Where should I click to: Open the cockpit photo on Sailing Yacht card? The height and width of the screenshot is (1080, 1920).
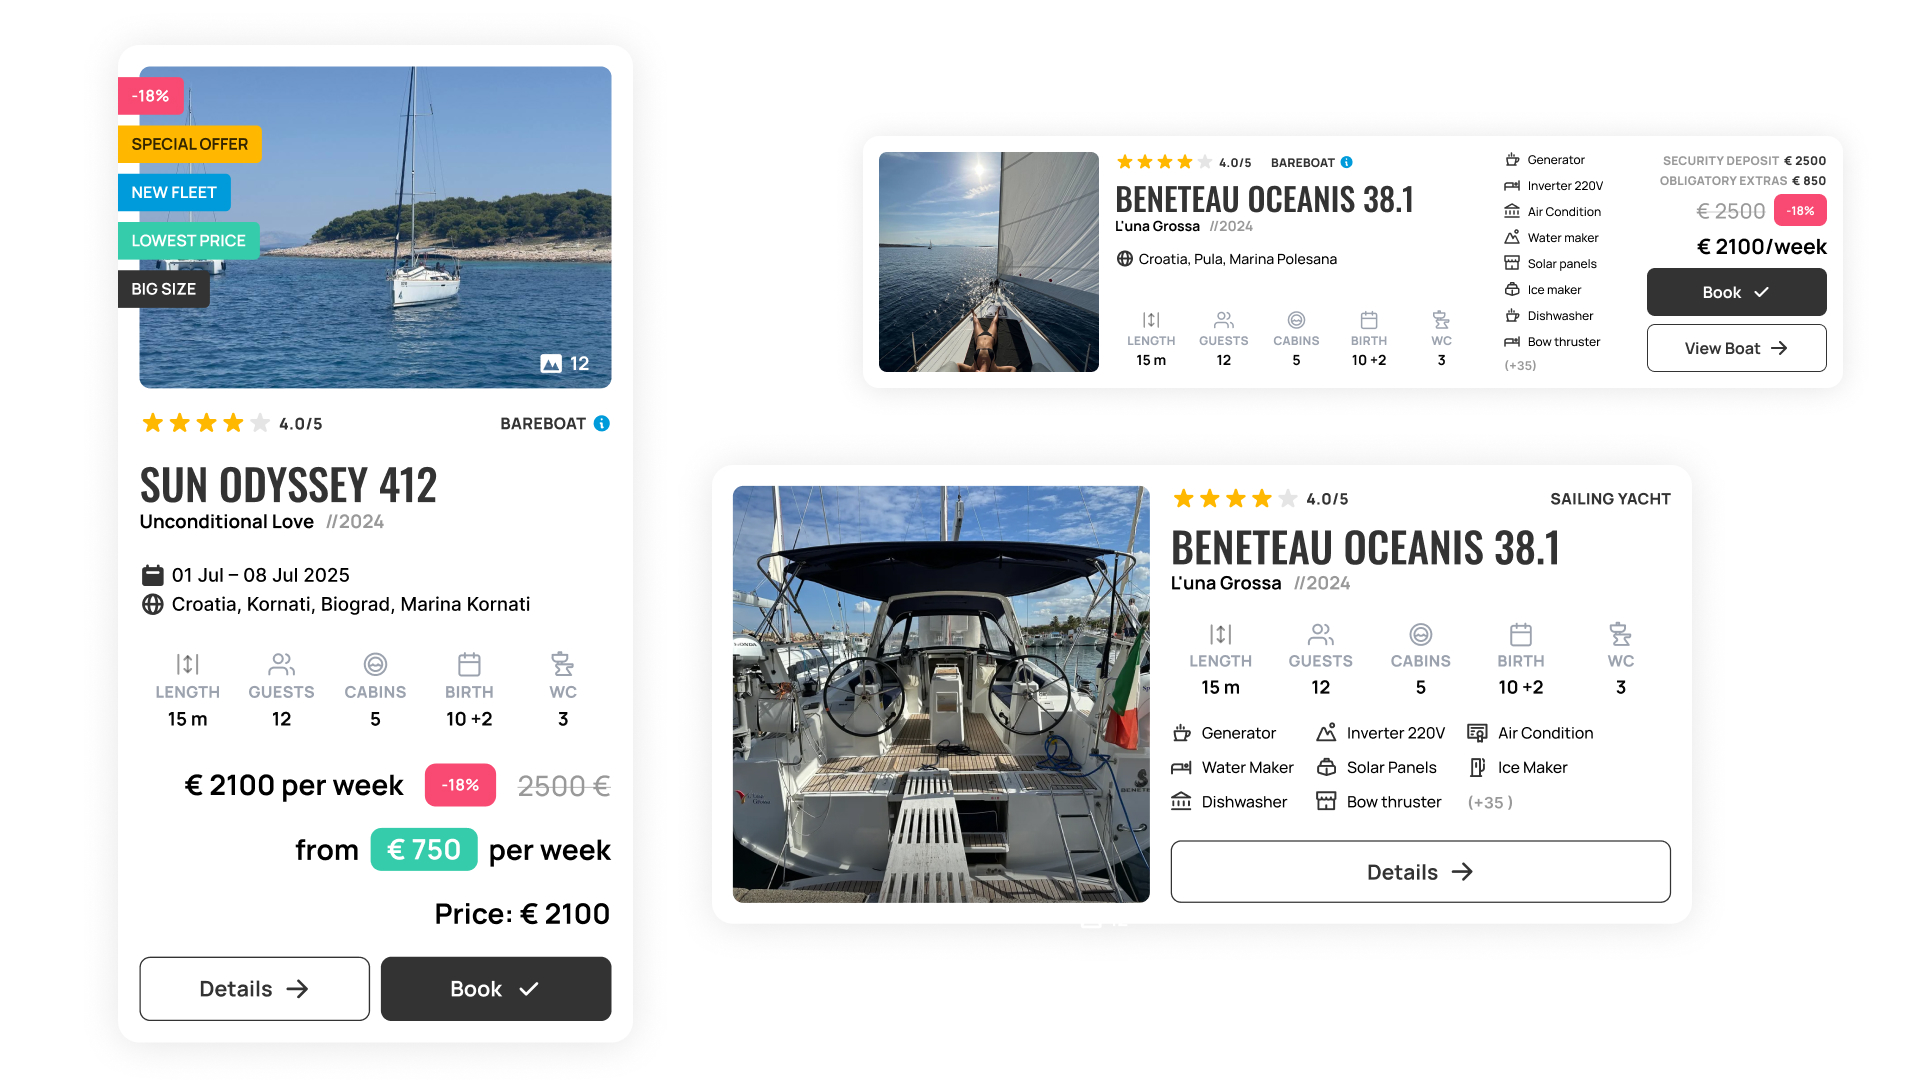pyautogui.click(x=941, y=694)
